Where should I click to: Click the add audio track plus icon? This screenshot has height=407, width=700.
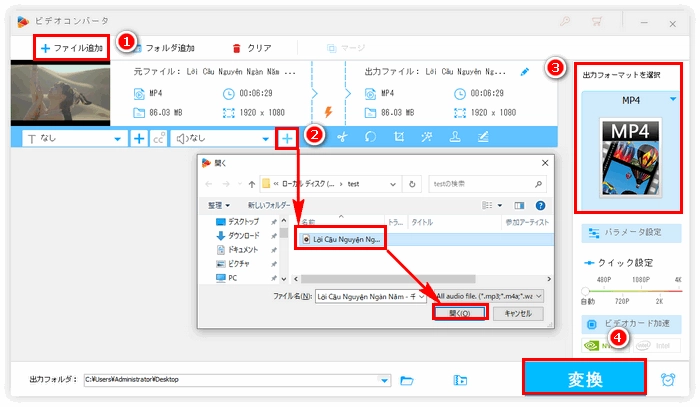coord(287,137)
